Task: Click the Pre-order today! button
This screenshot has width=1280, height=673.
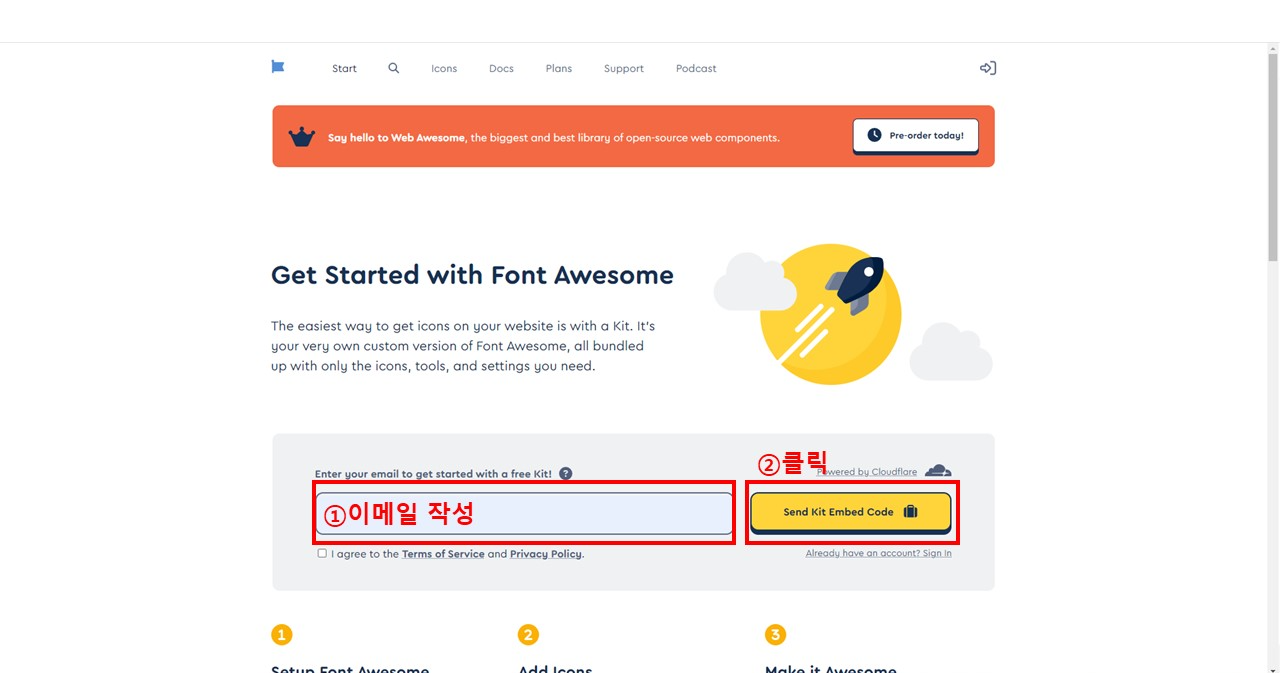Action: pos(916,135)
